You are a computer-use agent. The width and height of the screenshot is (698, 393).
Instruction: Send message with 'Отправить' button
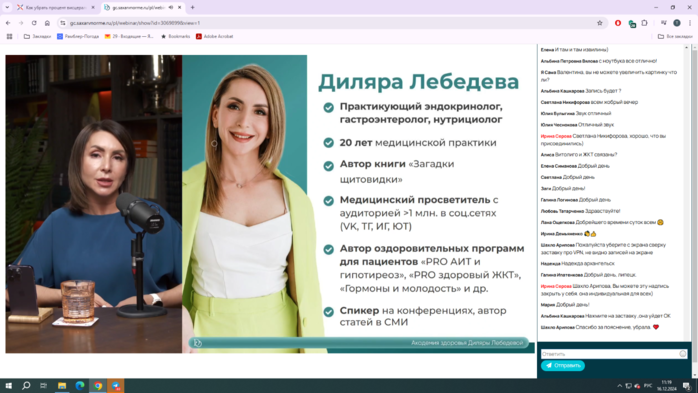(563, 365)
